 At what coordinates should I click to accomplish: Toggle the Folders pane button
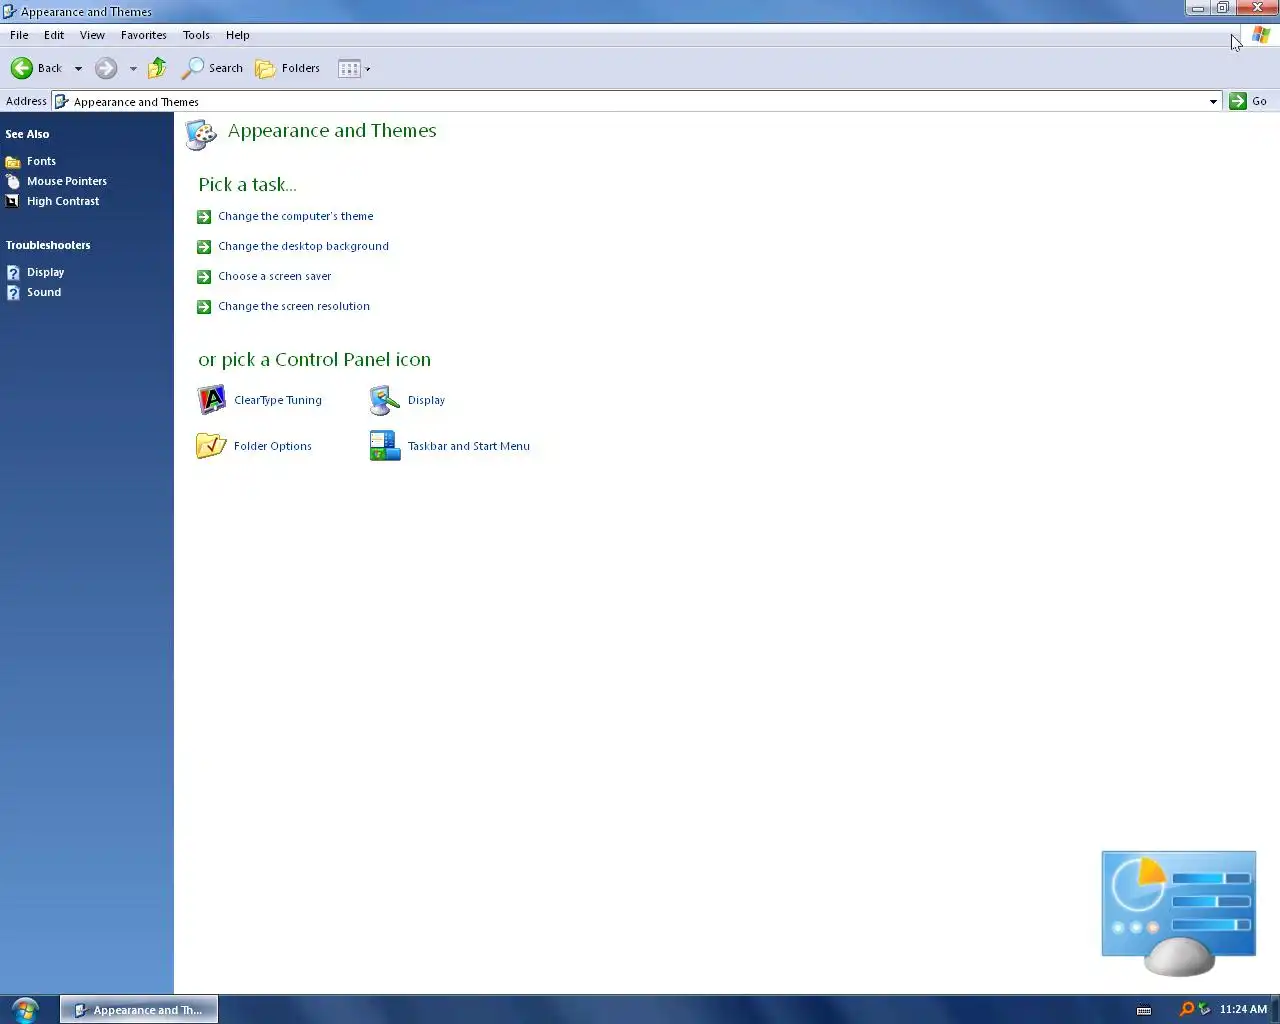[x=288, y=68]
